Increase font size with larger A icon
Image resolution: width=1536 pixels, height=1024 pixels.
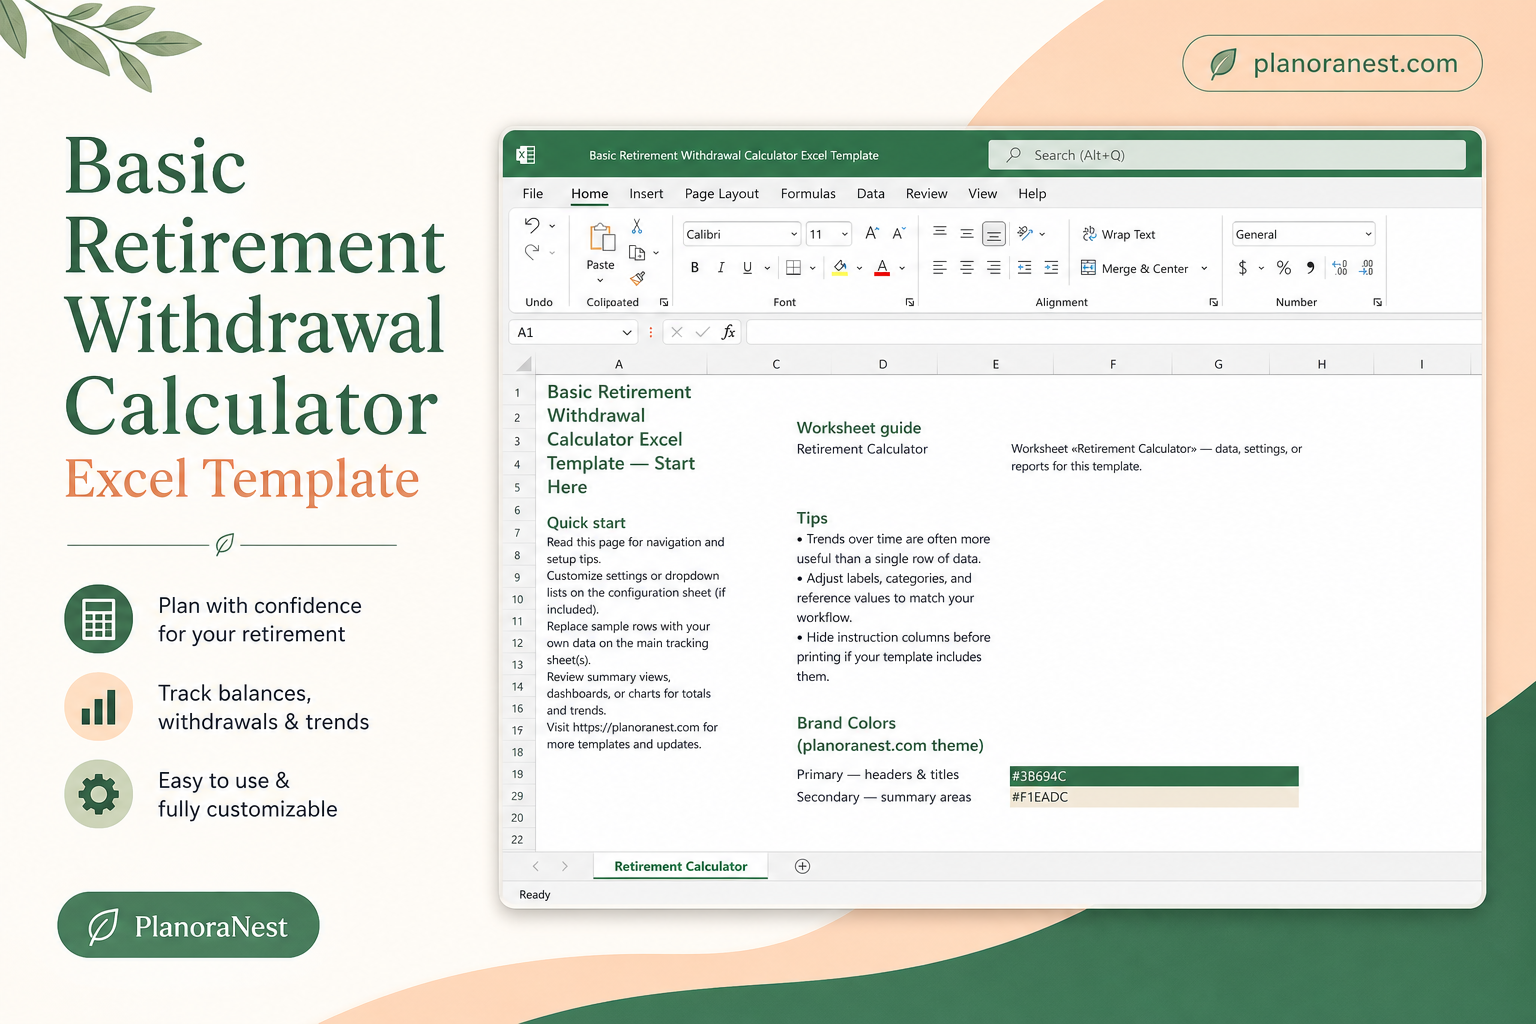(871, 233)
